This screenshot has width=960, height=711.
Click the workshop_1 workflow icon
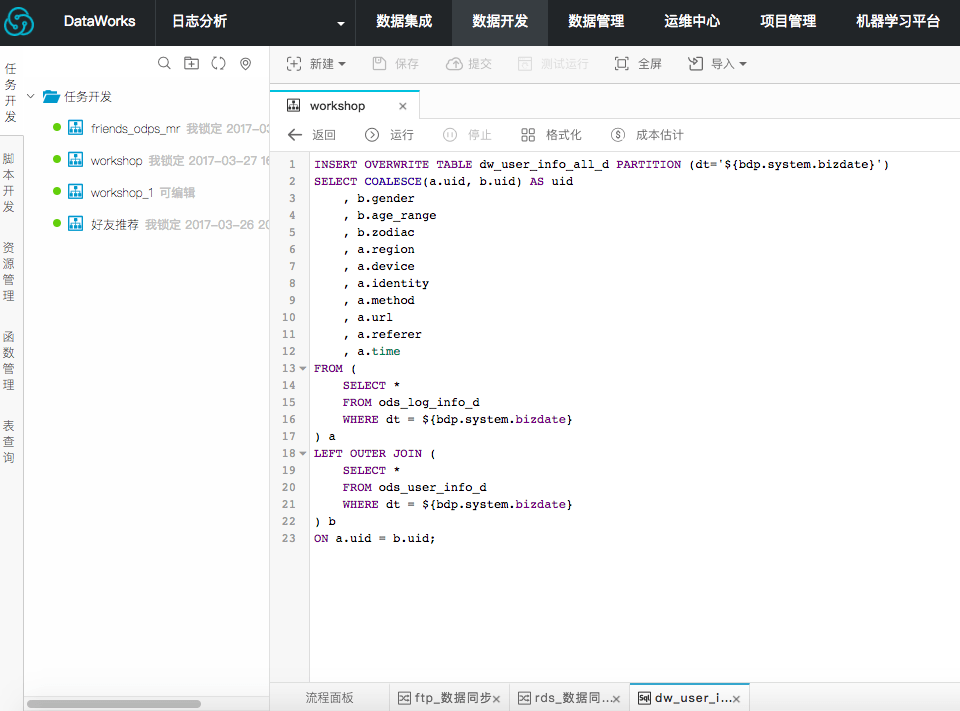[x=76, y=192]
